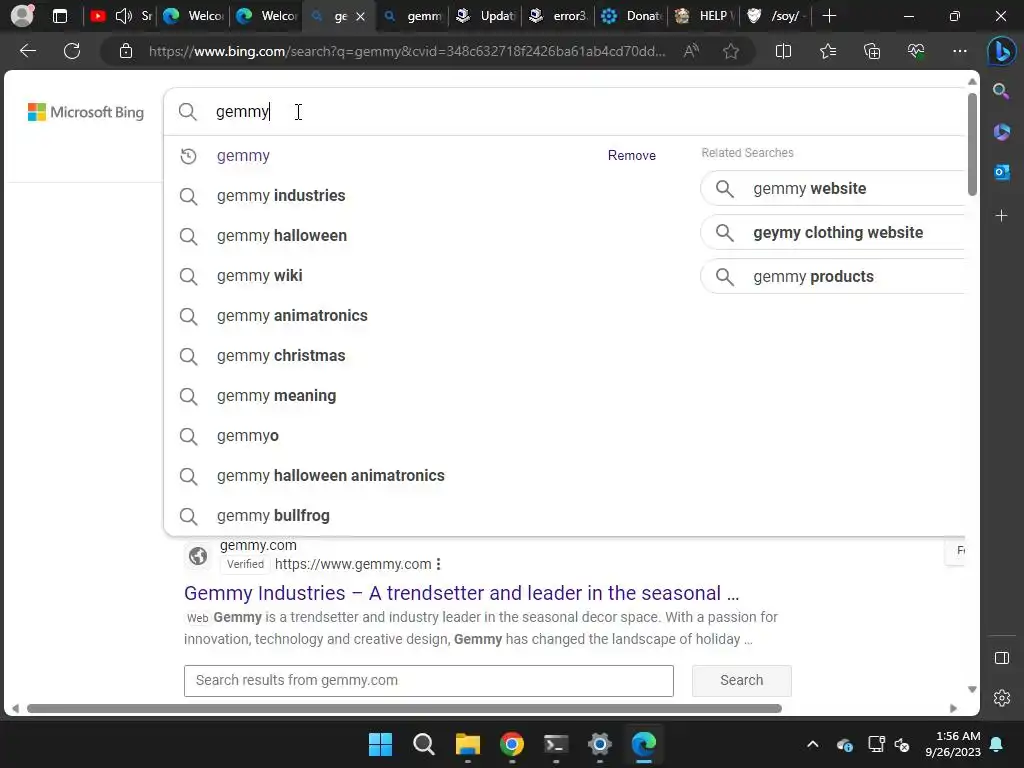Switch to the /soy/ tab
This screenshot has height=768, width=1024.
point(777,16)
